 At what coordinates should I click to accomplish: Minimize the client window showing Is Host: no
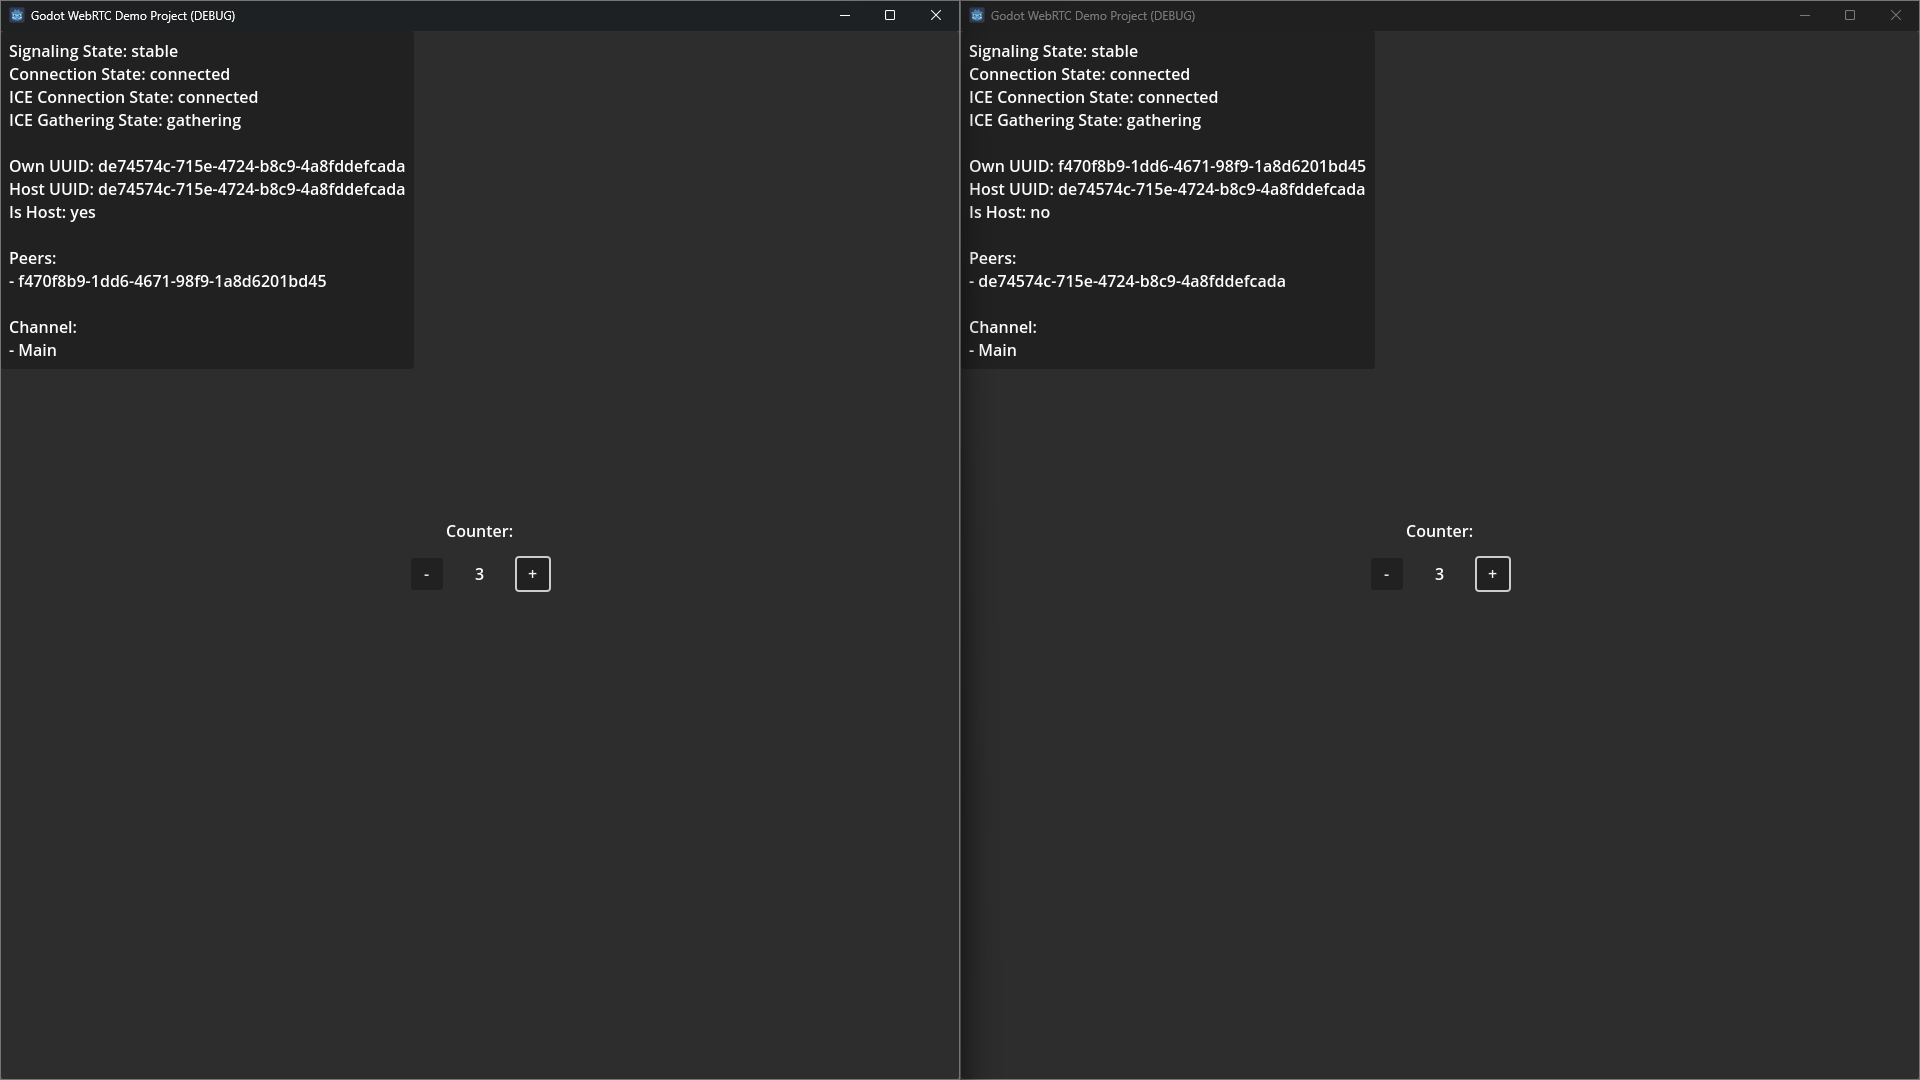1805,15
